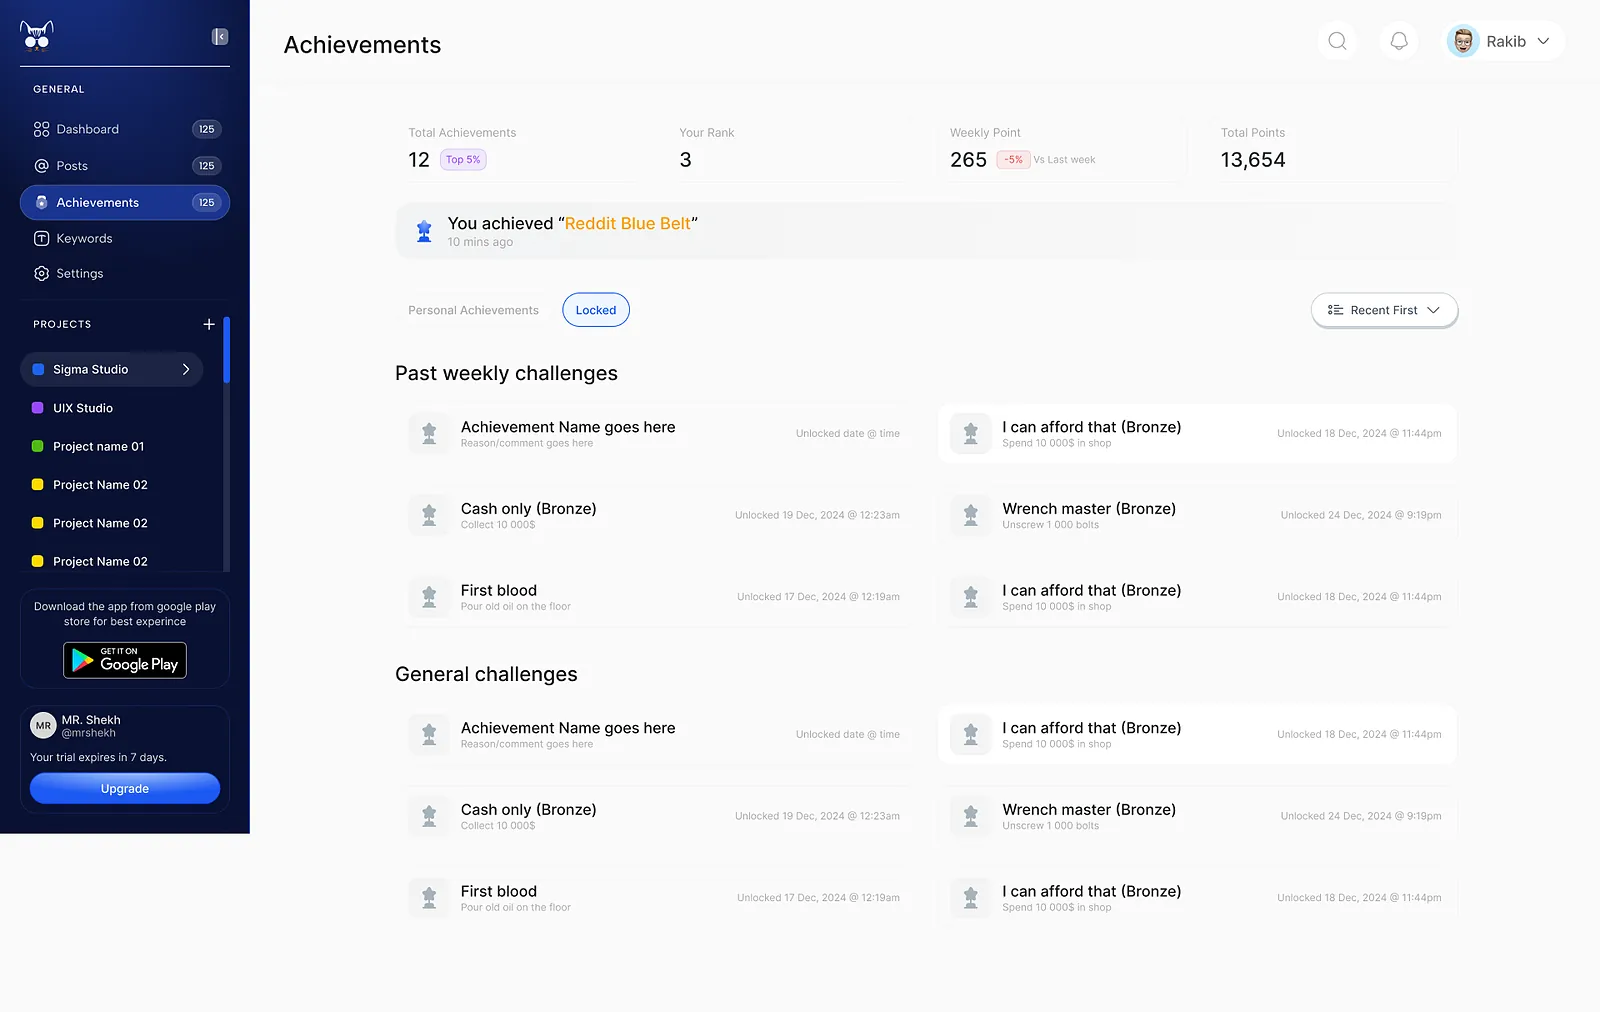Click "General challenges" heading

486,674
